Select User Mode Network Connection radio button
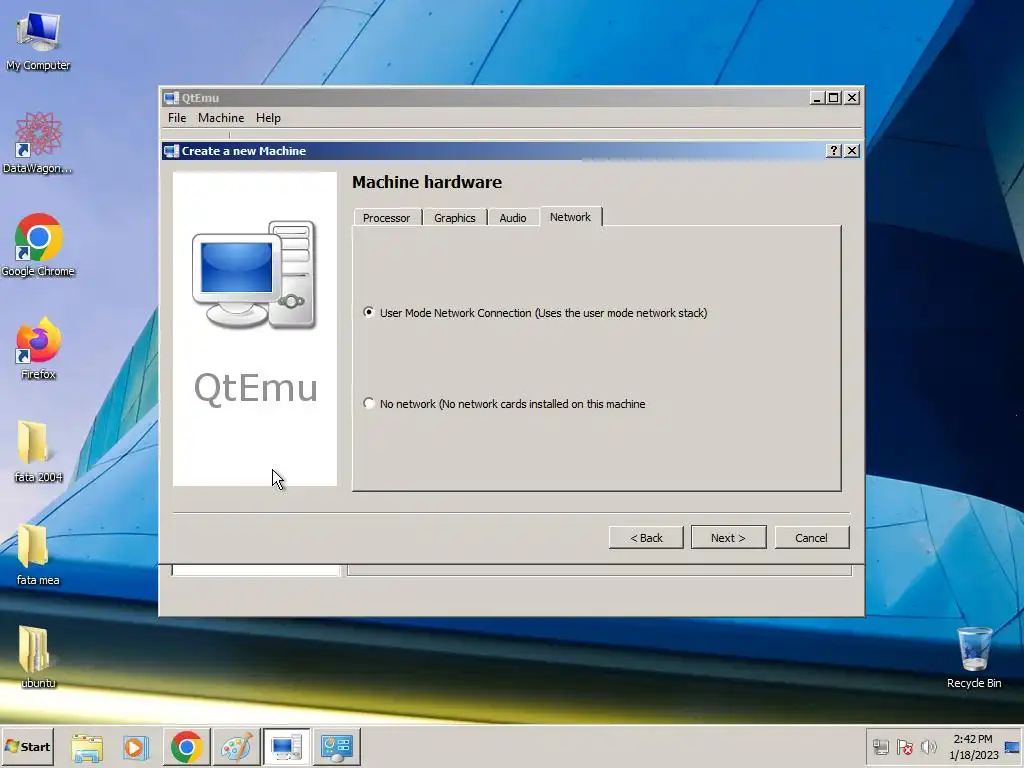Screen dimensions: 1024x768 [x=369, y=313]
